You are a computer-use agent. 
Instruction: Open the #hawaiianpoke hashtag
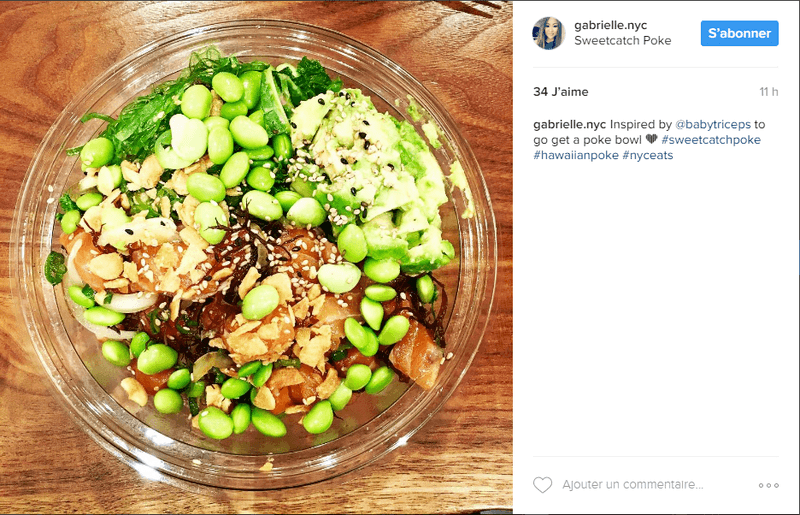pos(576,155)
